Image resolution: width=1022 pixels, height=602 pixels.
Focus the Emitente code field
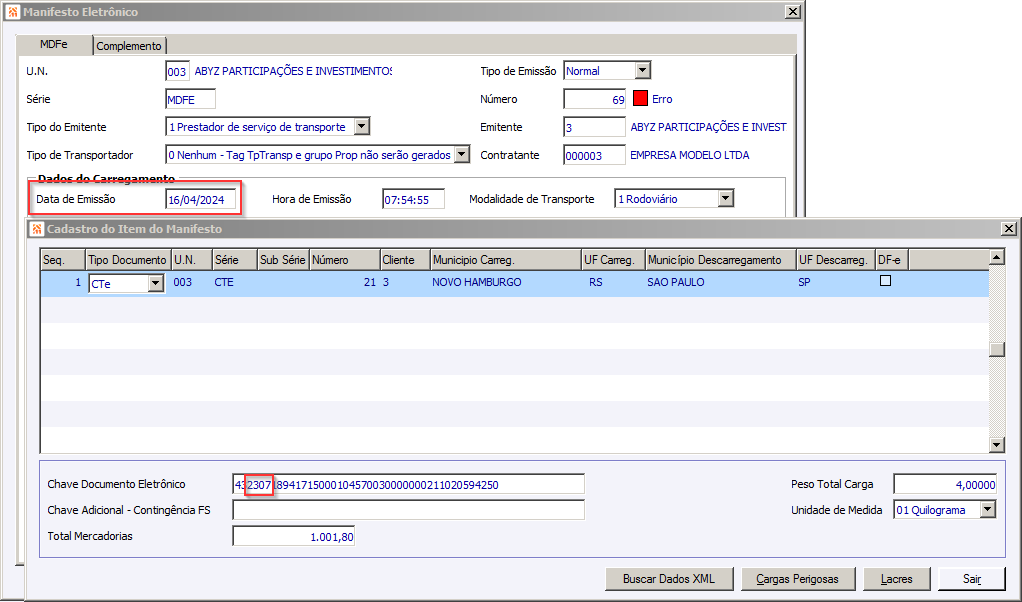[x=594, y=127]
